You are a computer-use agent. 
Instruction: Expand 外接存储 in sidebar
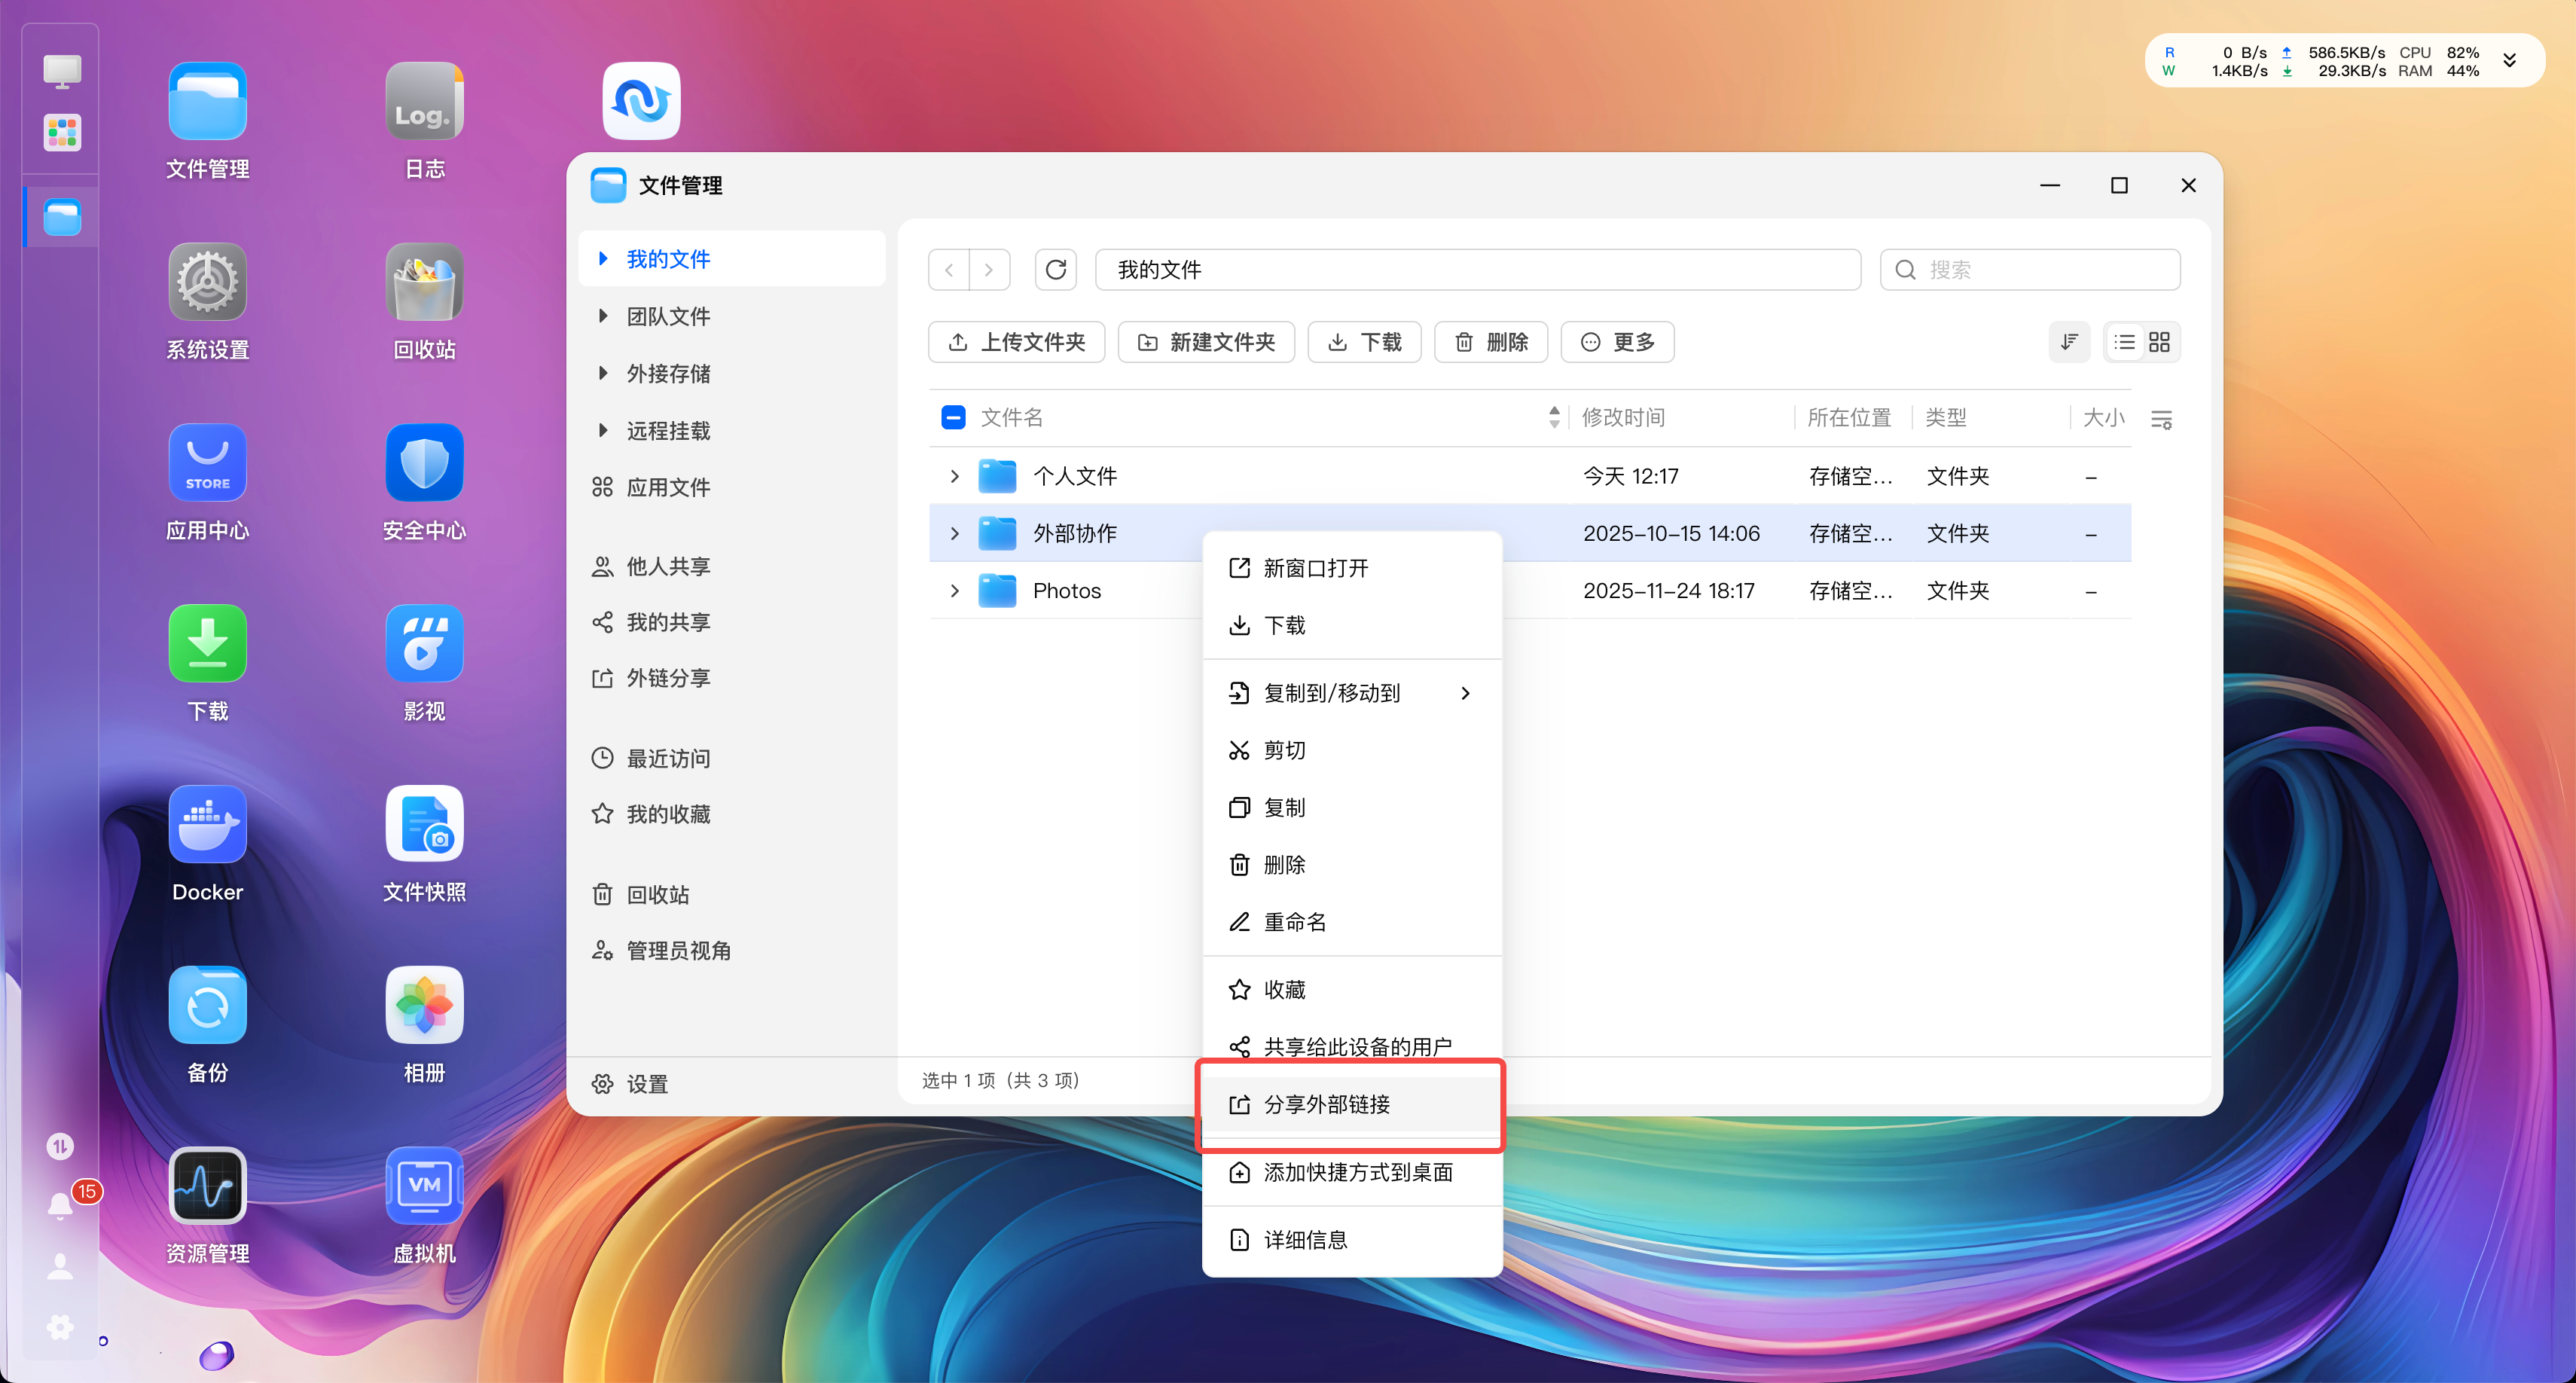pos(603,373)
